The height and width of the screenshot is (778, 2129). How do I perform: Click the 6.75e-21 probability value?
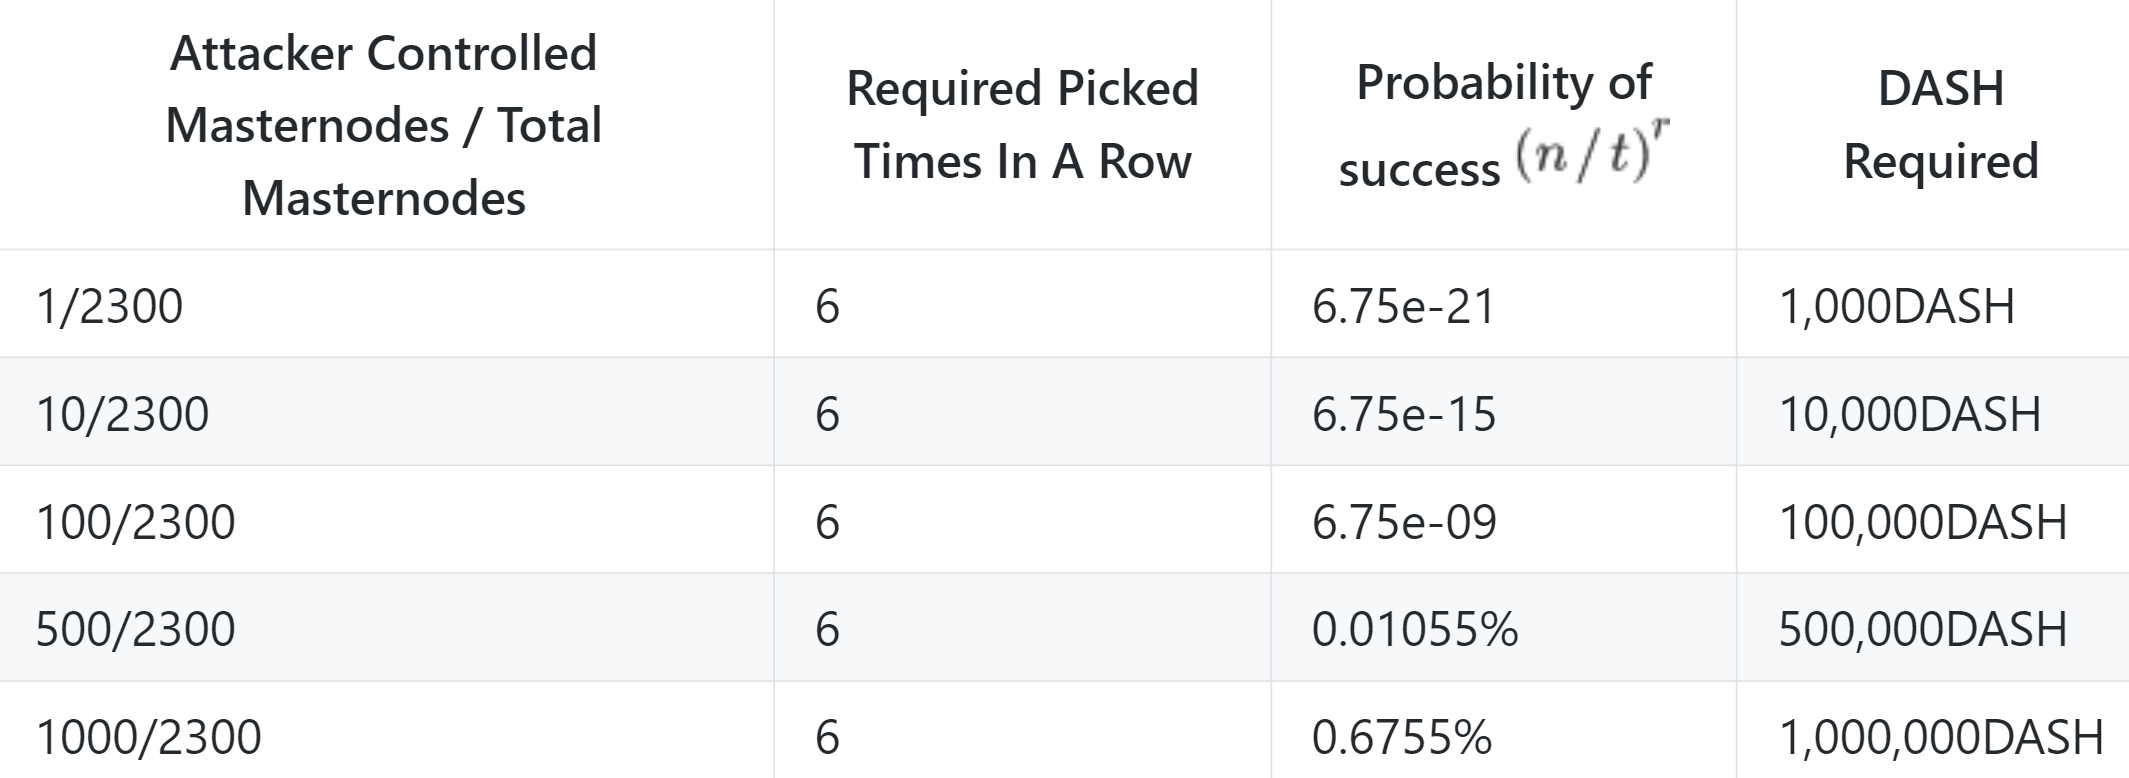[1403, 306]
